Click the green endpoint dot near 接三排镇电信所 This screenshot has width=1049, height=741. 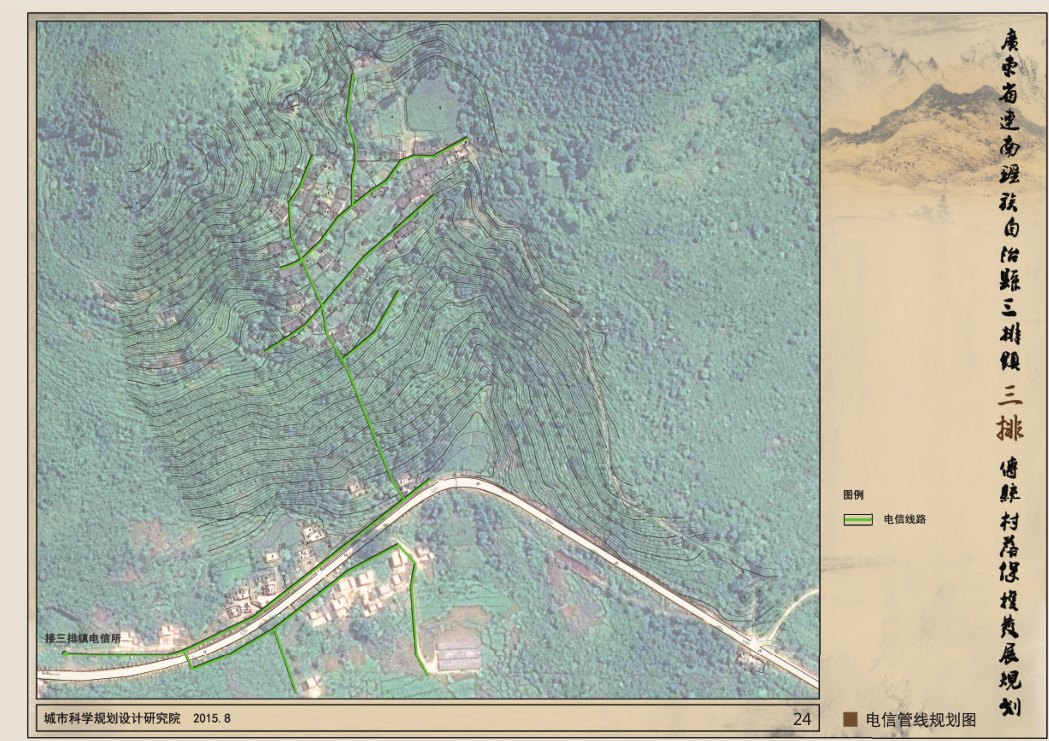(x=64, y=653)
